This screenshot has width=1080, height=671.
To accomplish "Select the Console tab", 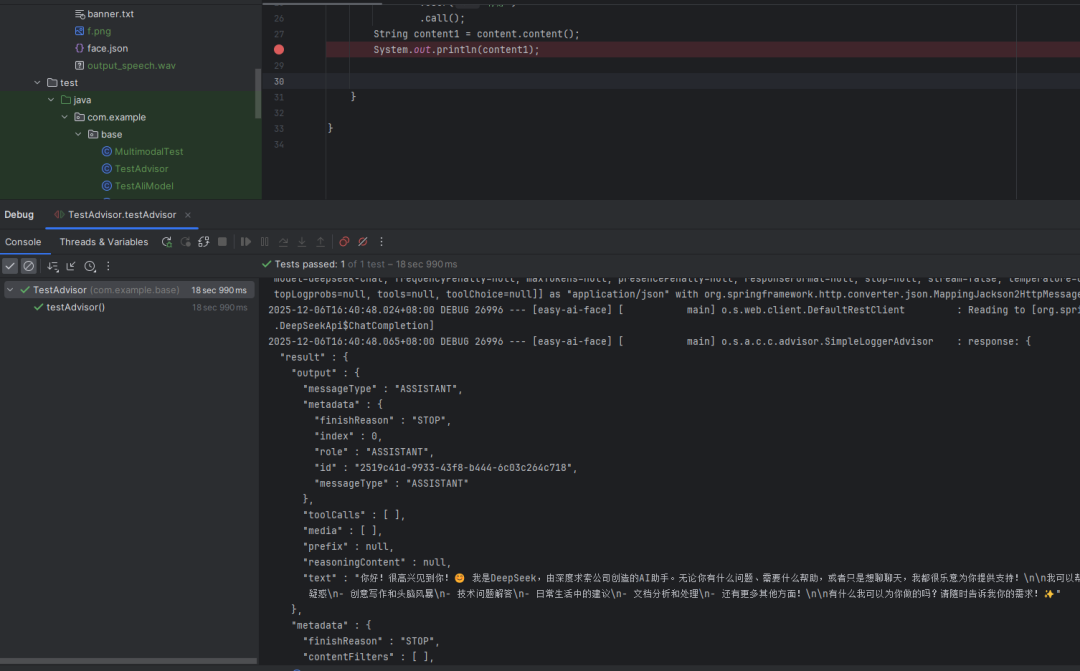I will pos(23,242).
